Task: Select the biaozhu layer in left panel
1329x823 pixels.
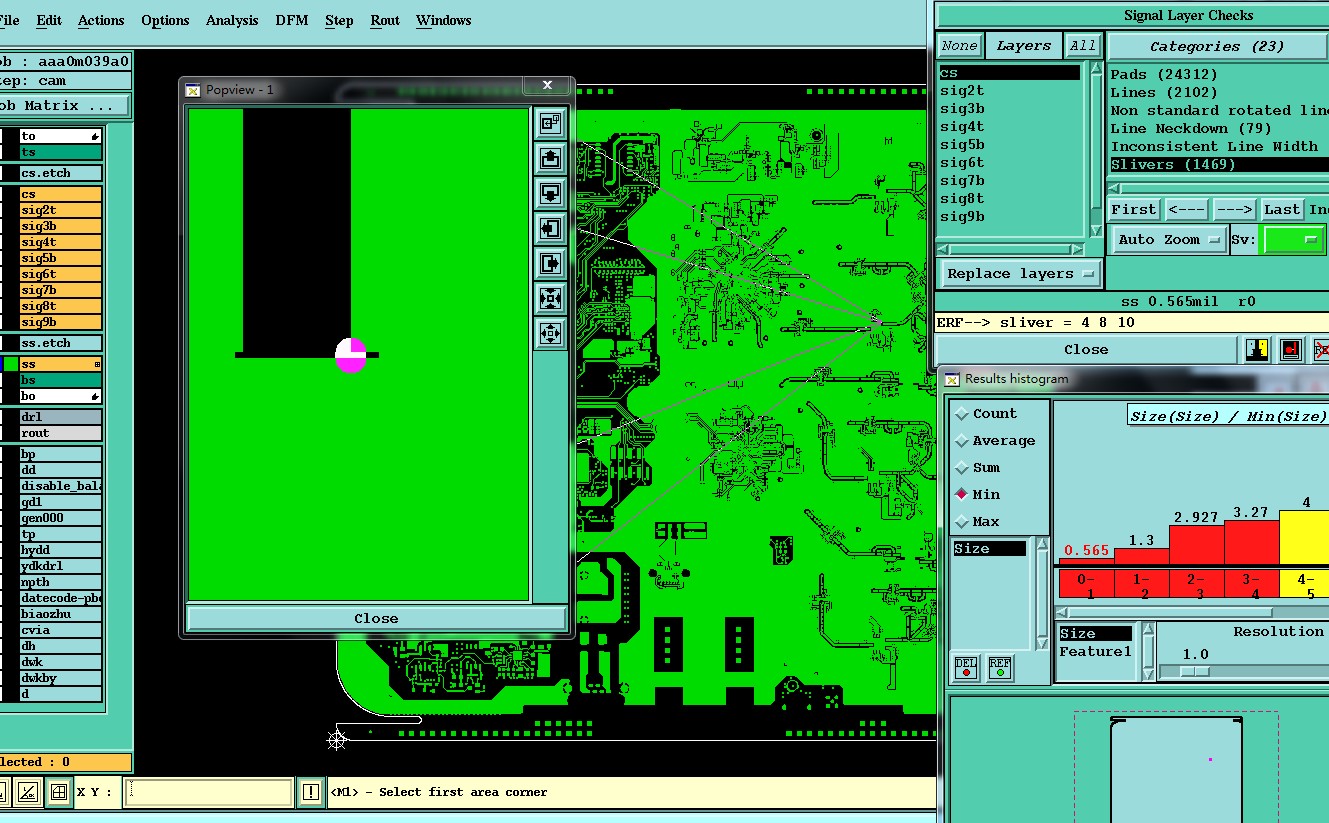Action: pyautogui.click(x=60, y=614)
